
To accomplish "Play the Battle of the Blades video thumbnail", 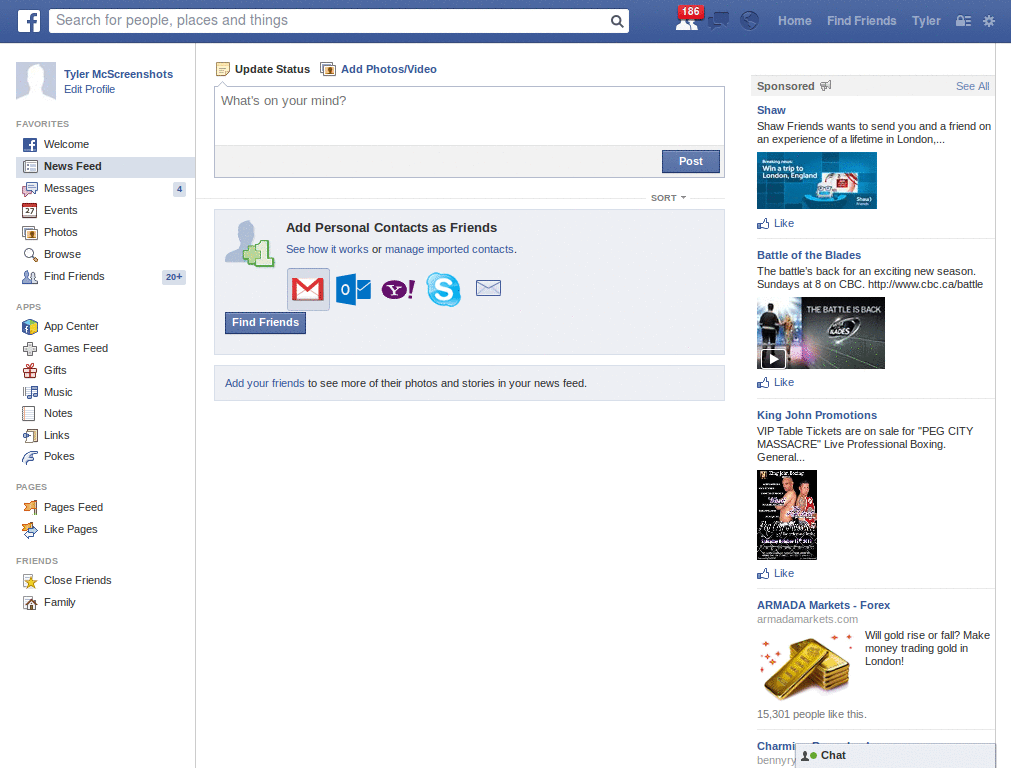I will pyautogui.click(x=821, y=333).
